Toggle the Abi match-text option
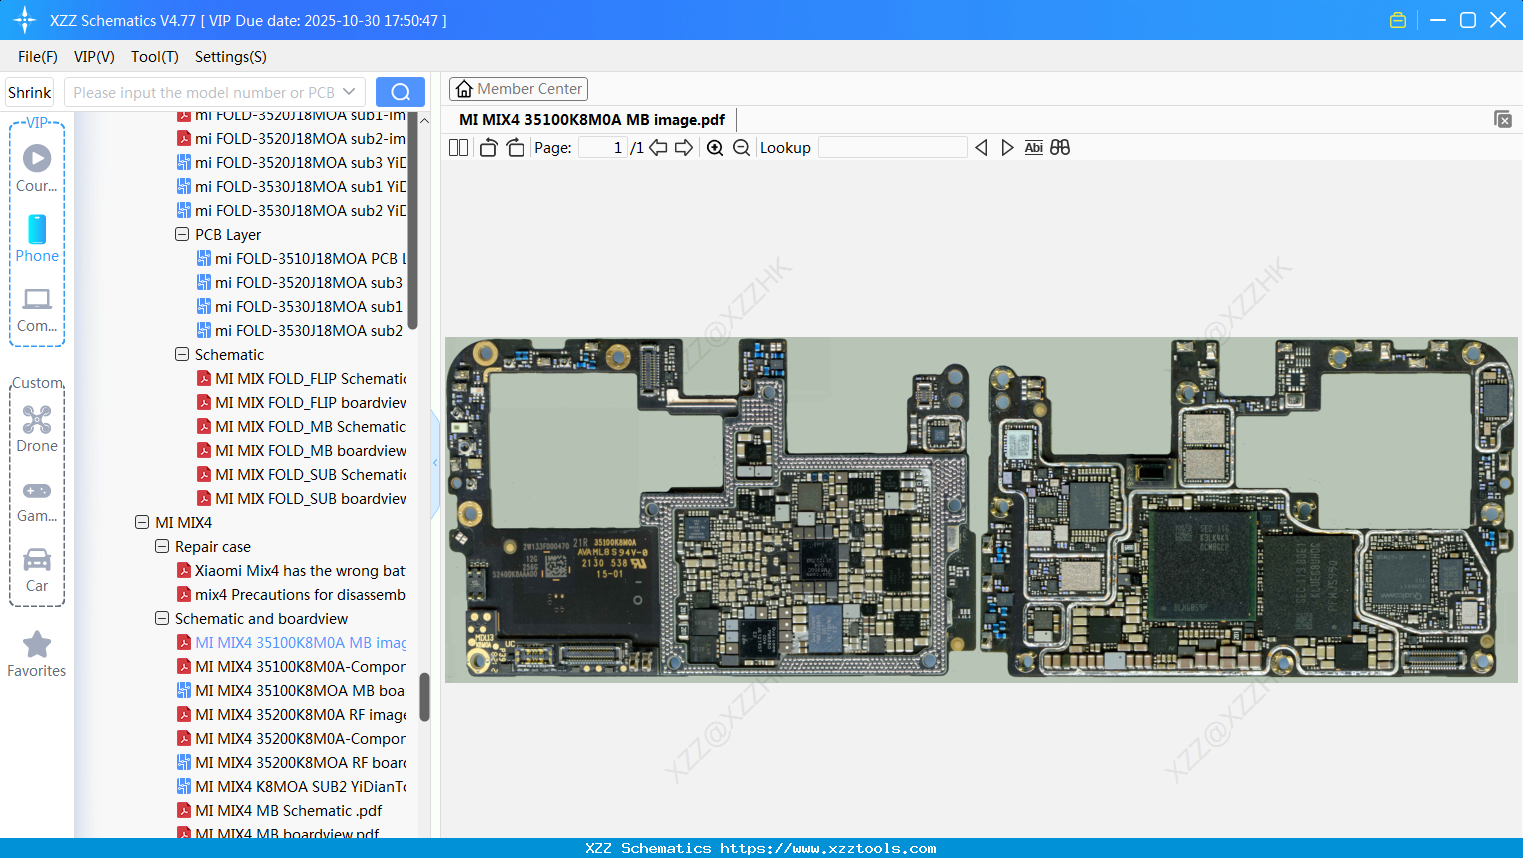Screen dimensions: 1523x858 1033,148
